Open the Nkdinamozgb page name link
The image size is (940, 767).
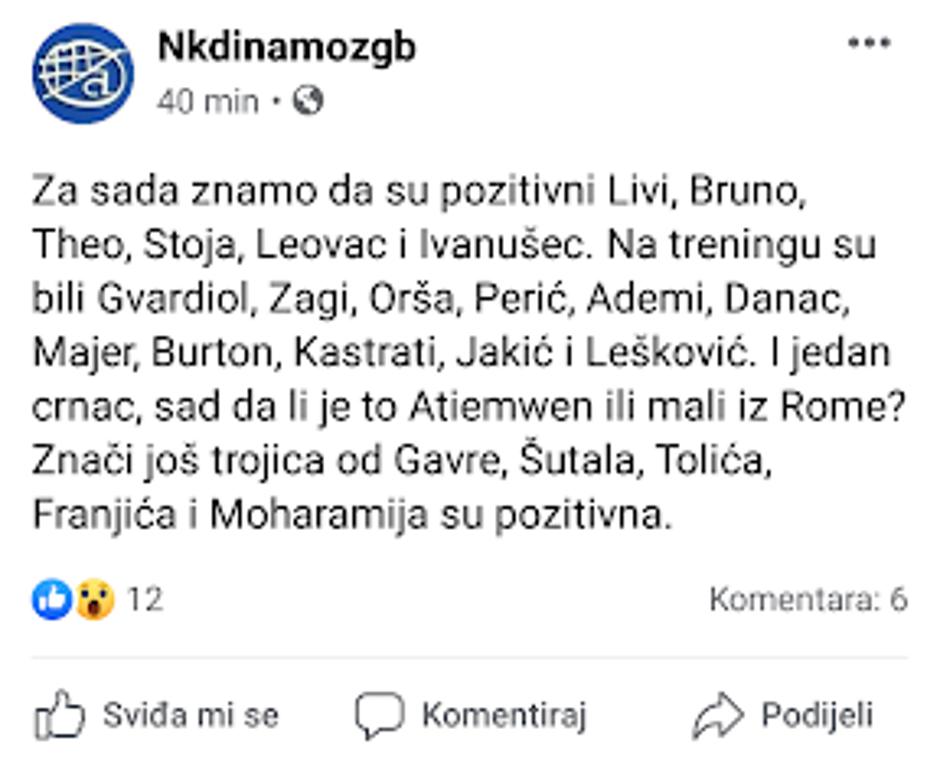click(x=286, y=46)
